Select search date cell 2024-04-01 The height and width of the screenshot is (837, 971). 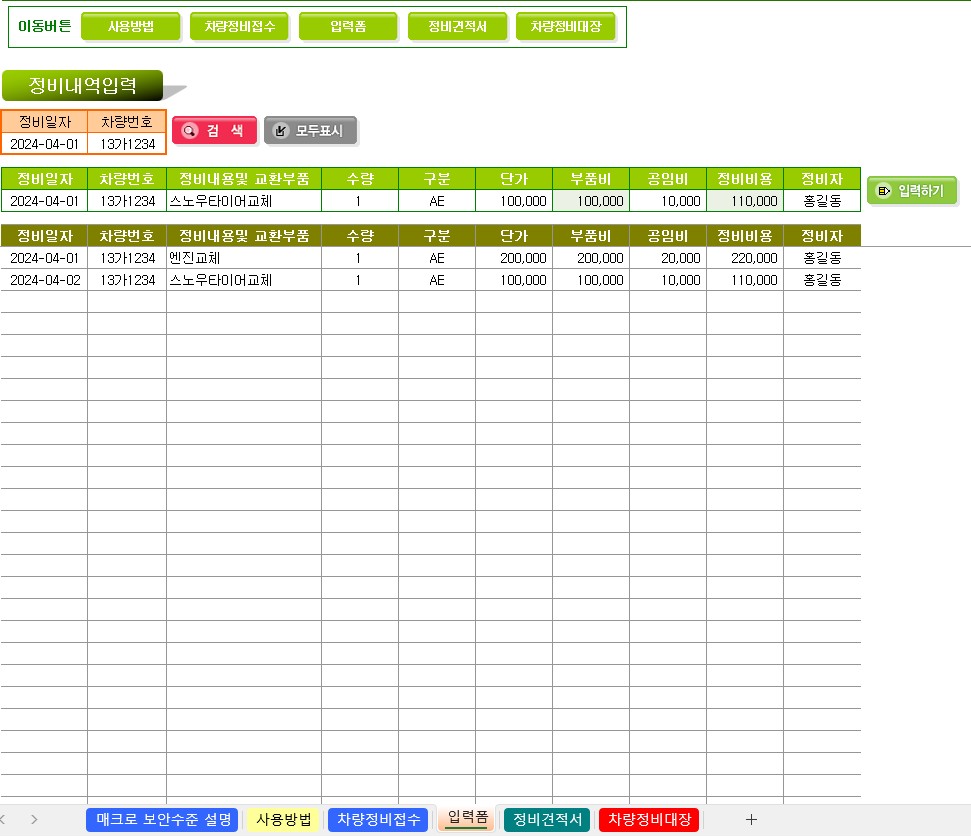point(45,144)
